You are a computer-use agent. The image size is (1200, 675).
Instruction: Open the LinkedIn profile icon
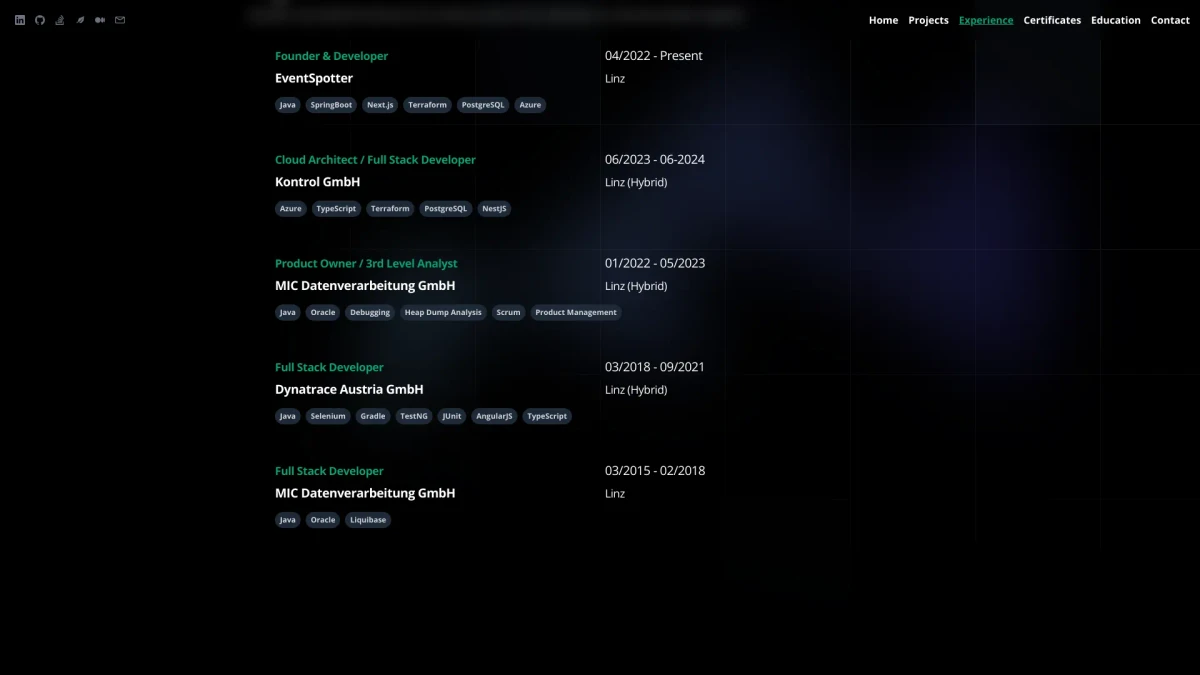(x=20, y=20)
